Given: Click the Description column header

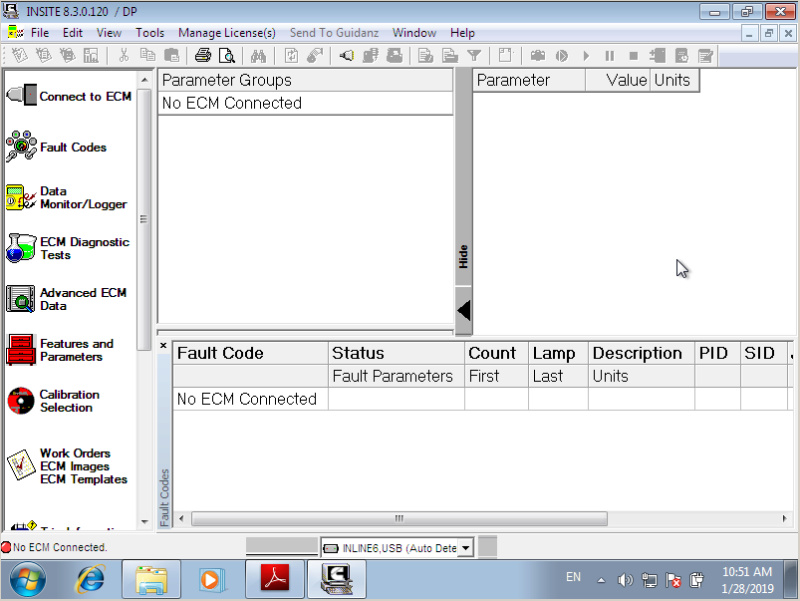Looking at the screenshot, I should [641, 353].
